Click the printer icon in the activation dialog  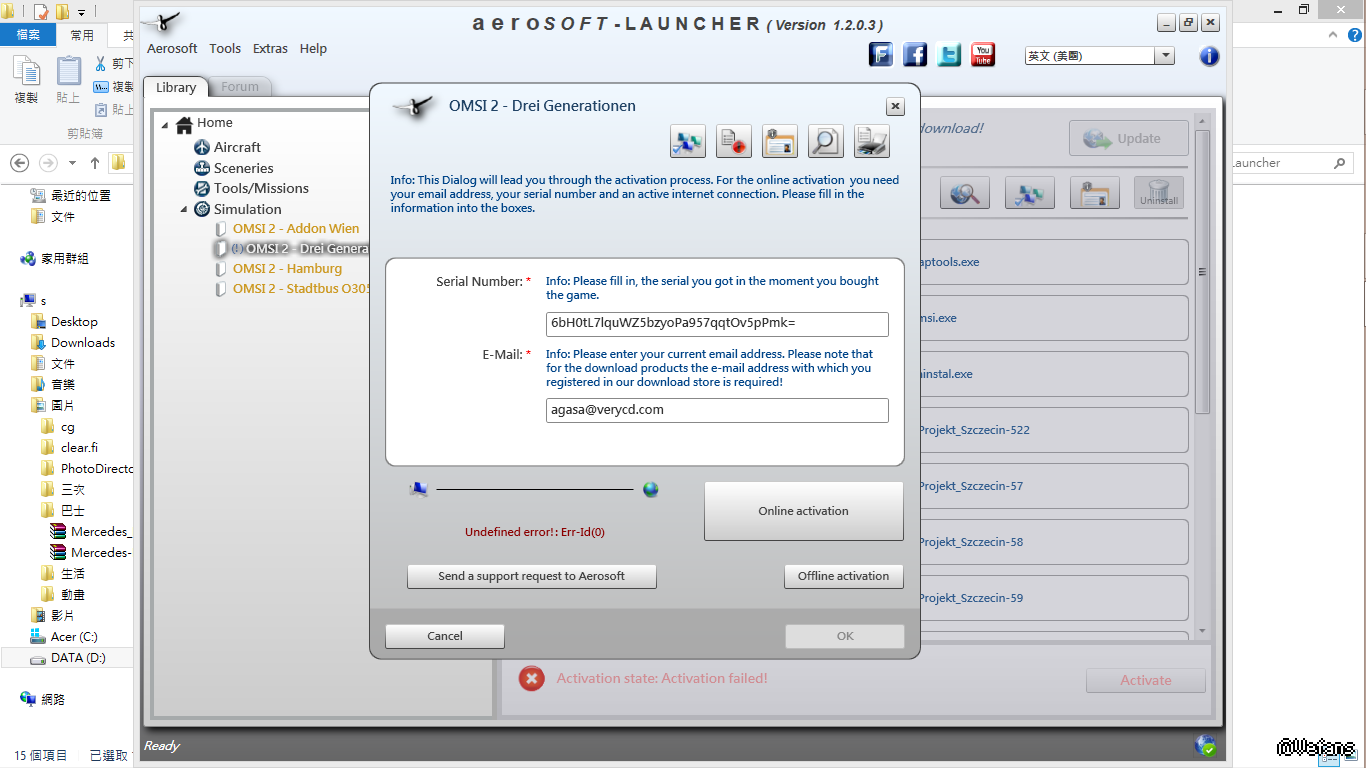pyautogui.click(x=872, y=141)
